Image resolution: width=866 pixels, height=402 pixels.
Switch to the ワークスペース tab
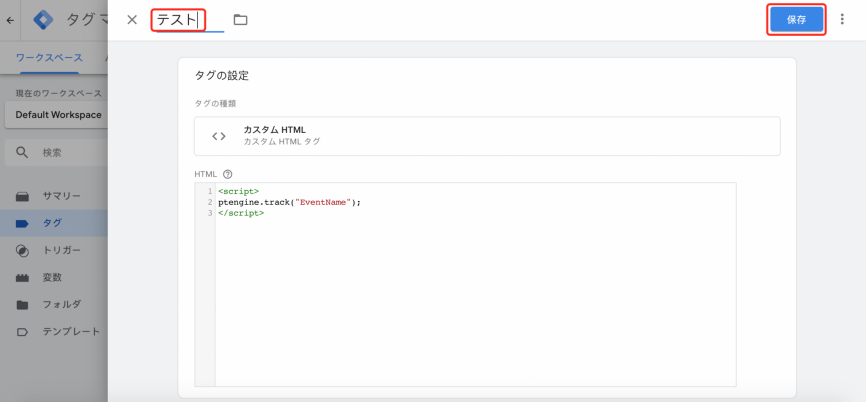(49, 57)
